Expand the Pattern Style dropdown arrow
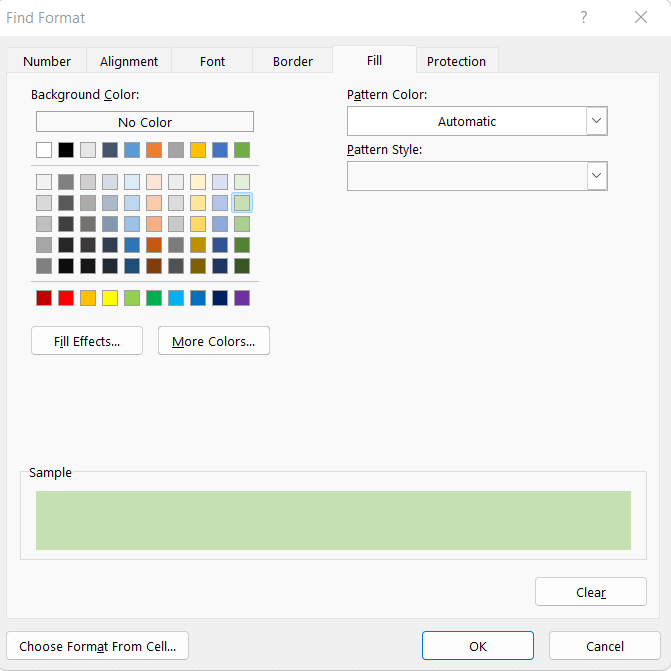 (x=597, y=176)
